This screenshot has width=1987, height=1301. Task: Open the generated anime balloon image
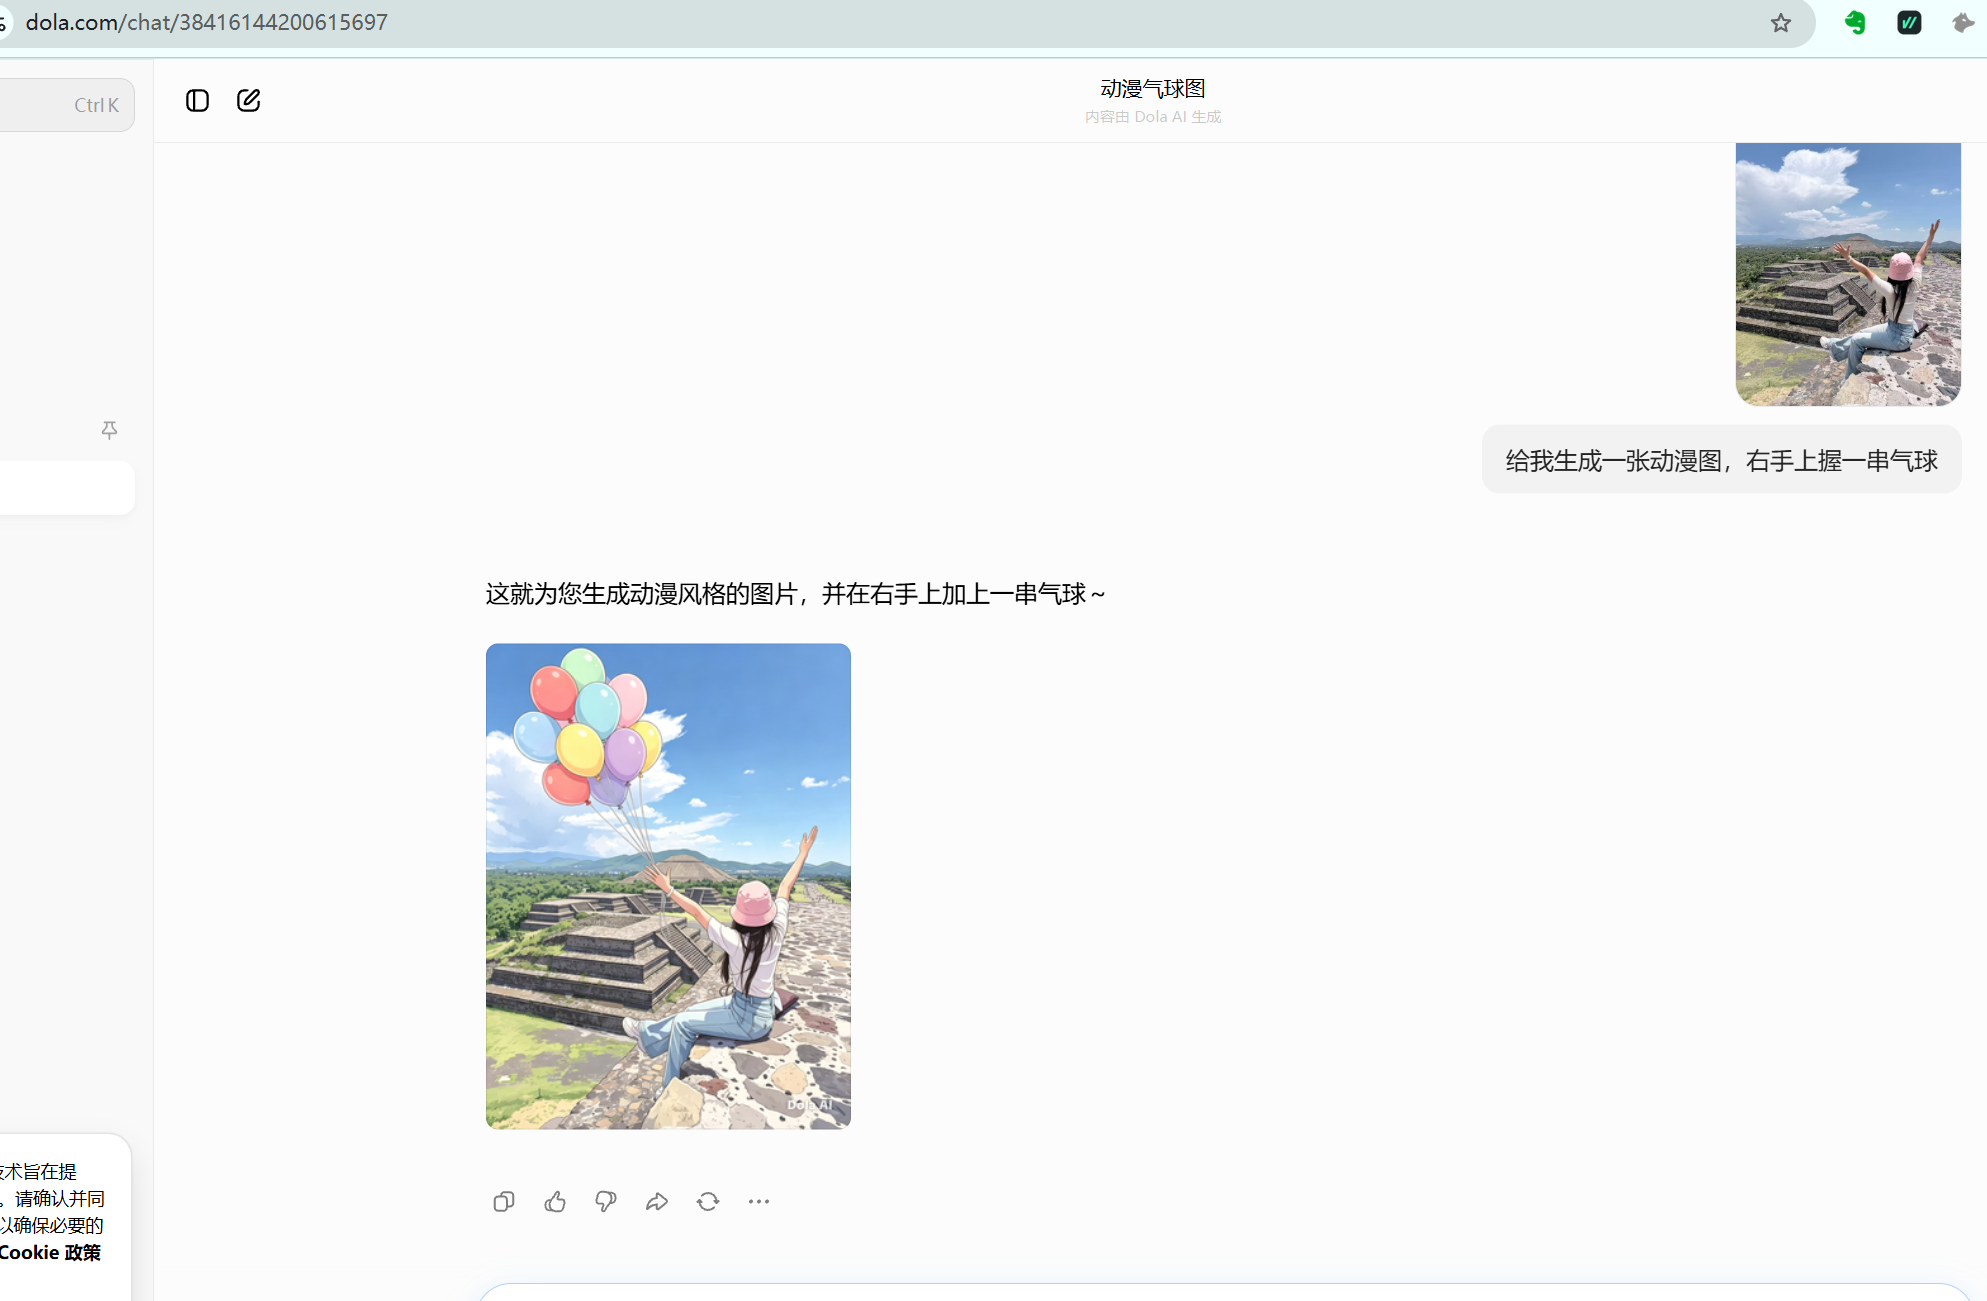668,886
